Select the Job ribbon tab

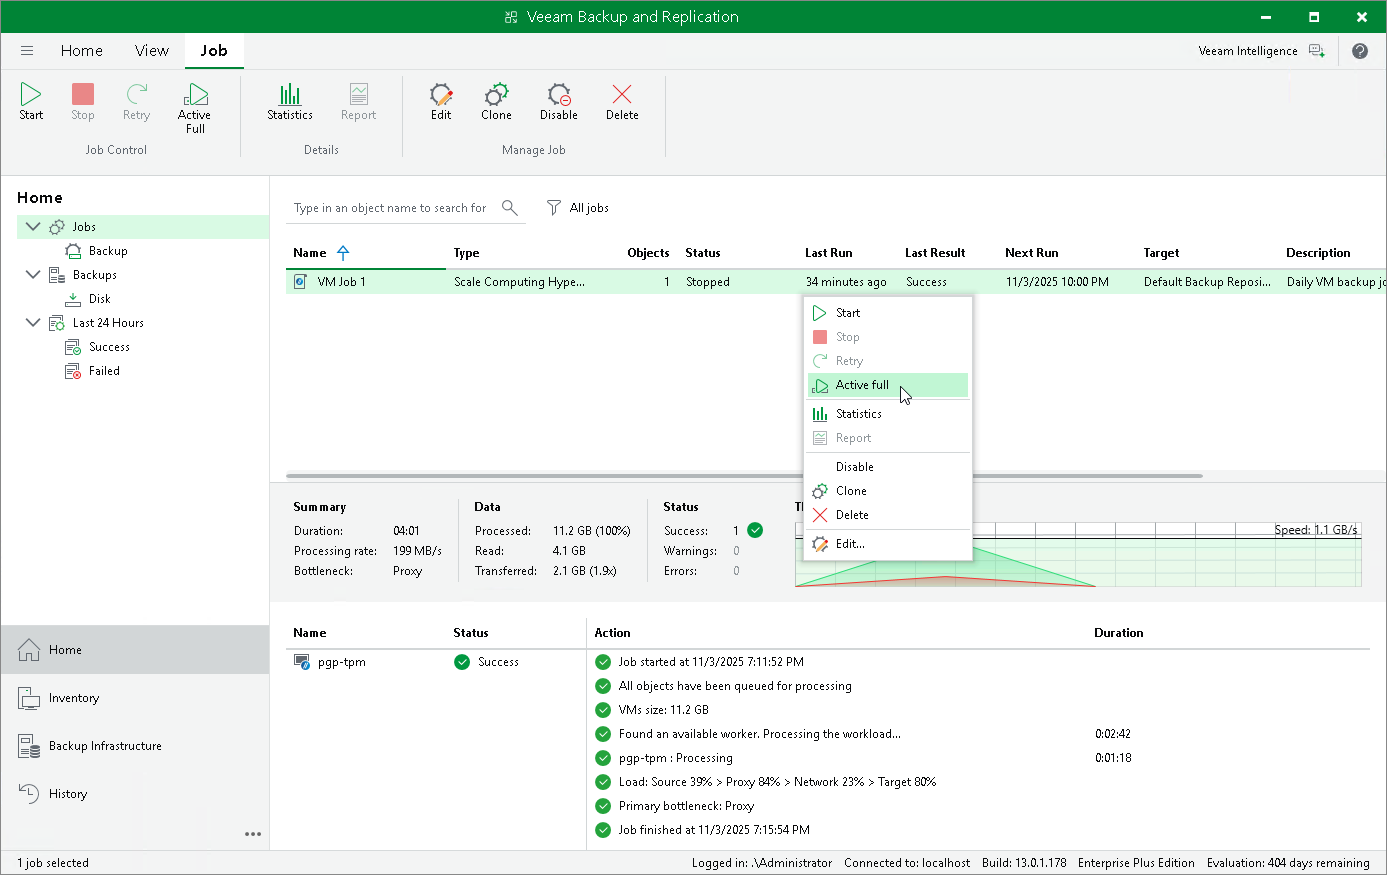[214, 51]
